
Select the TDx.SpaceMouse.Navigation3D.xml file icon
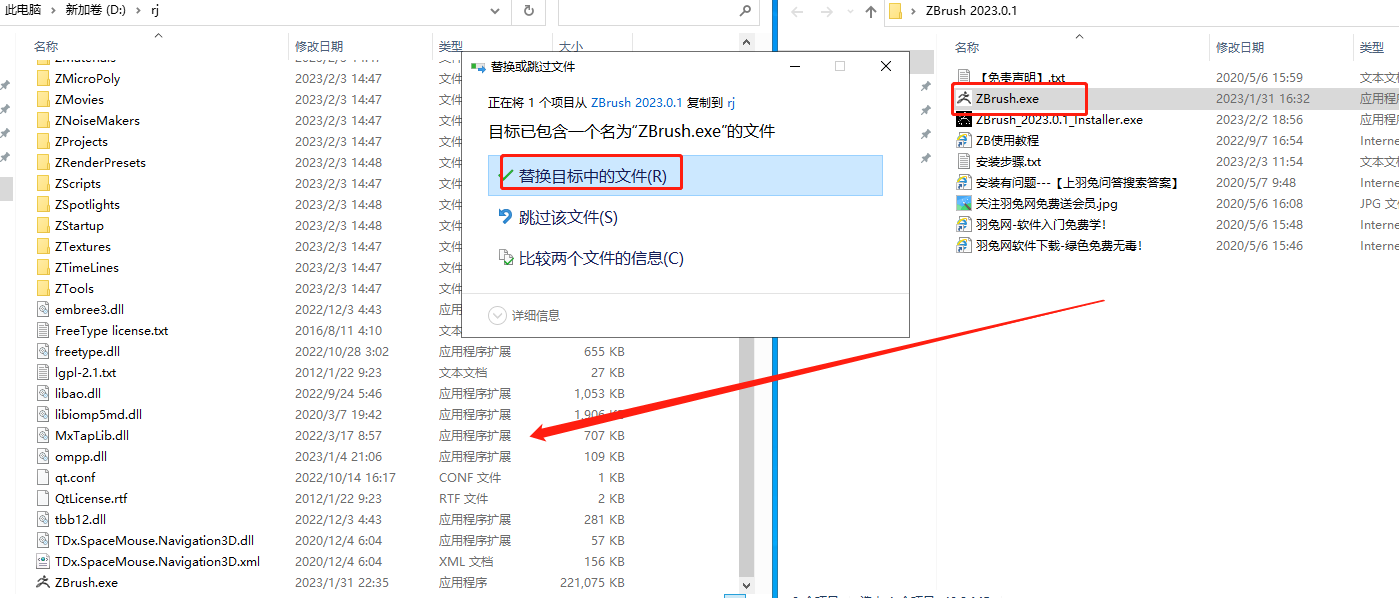(43, 561)
